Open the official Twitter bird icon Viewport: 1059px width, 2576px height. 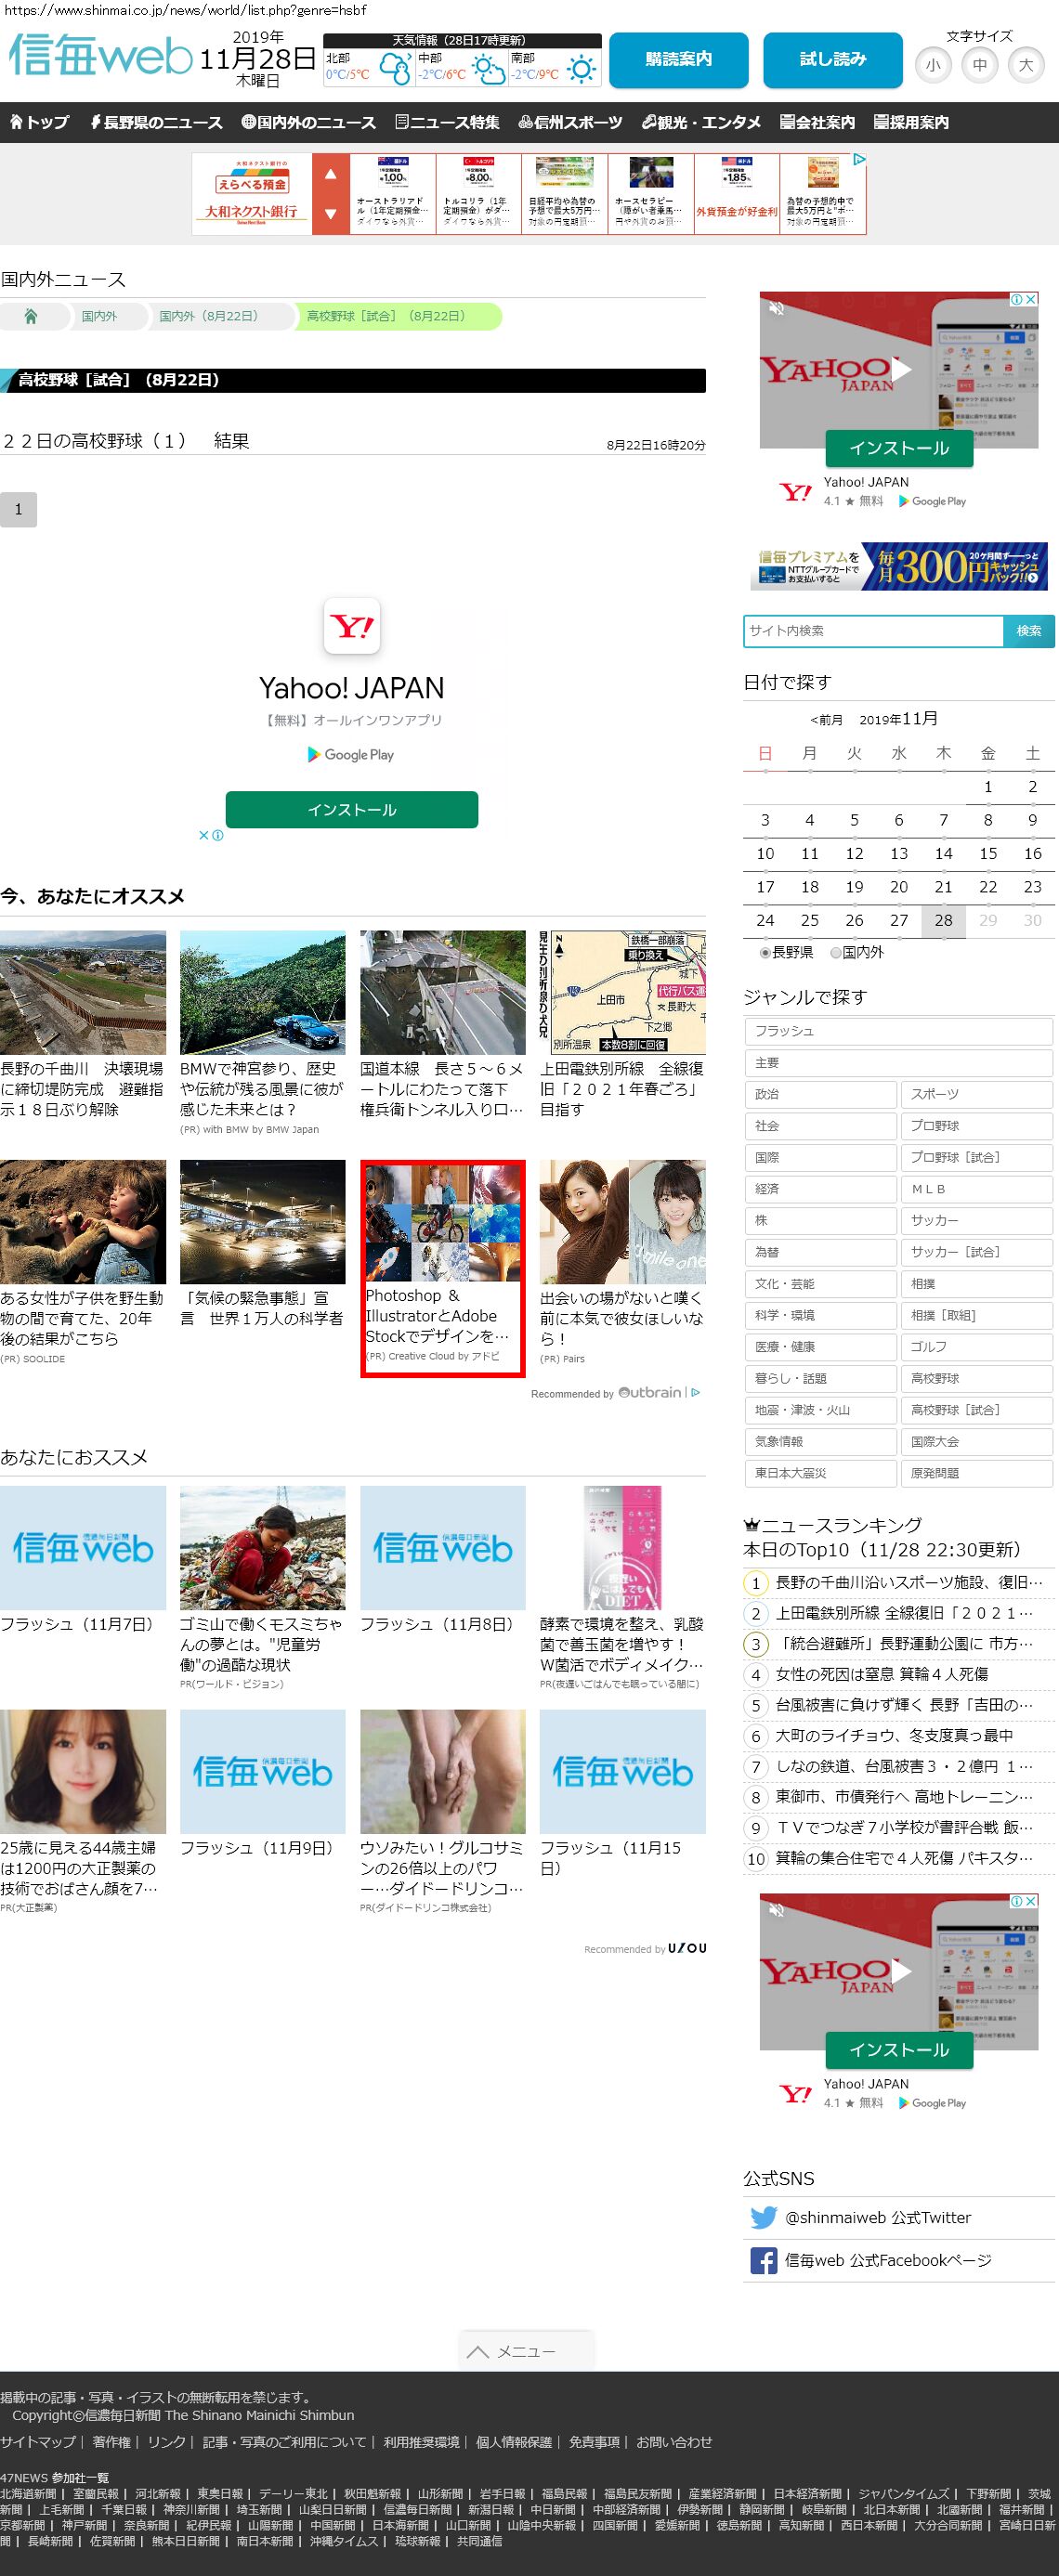[x=763, y=2217]
